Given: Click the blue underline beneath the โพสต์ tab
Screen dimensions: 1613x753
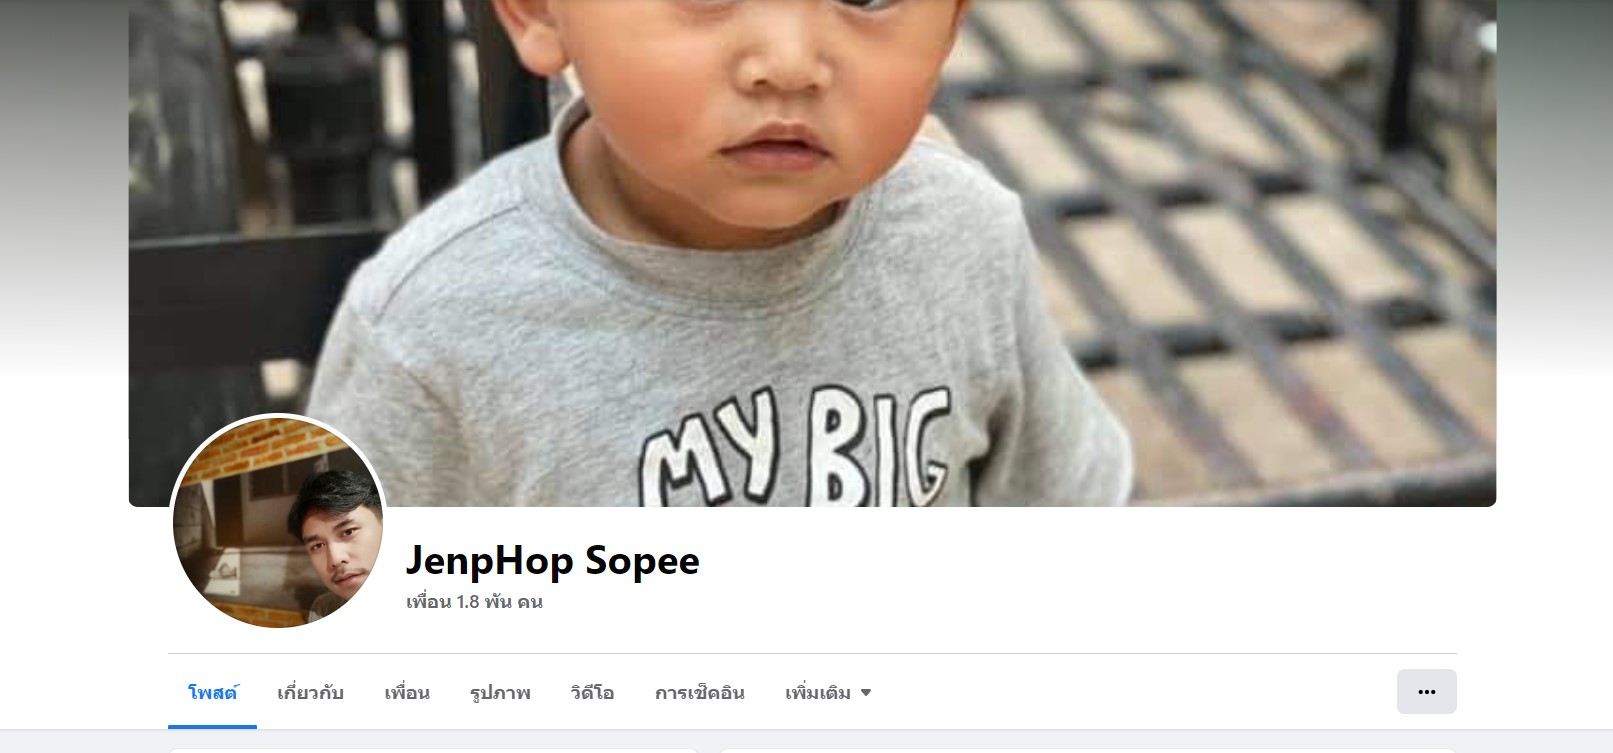Looking at the screenshot, I should [212, 727].
